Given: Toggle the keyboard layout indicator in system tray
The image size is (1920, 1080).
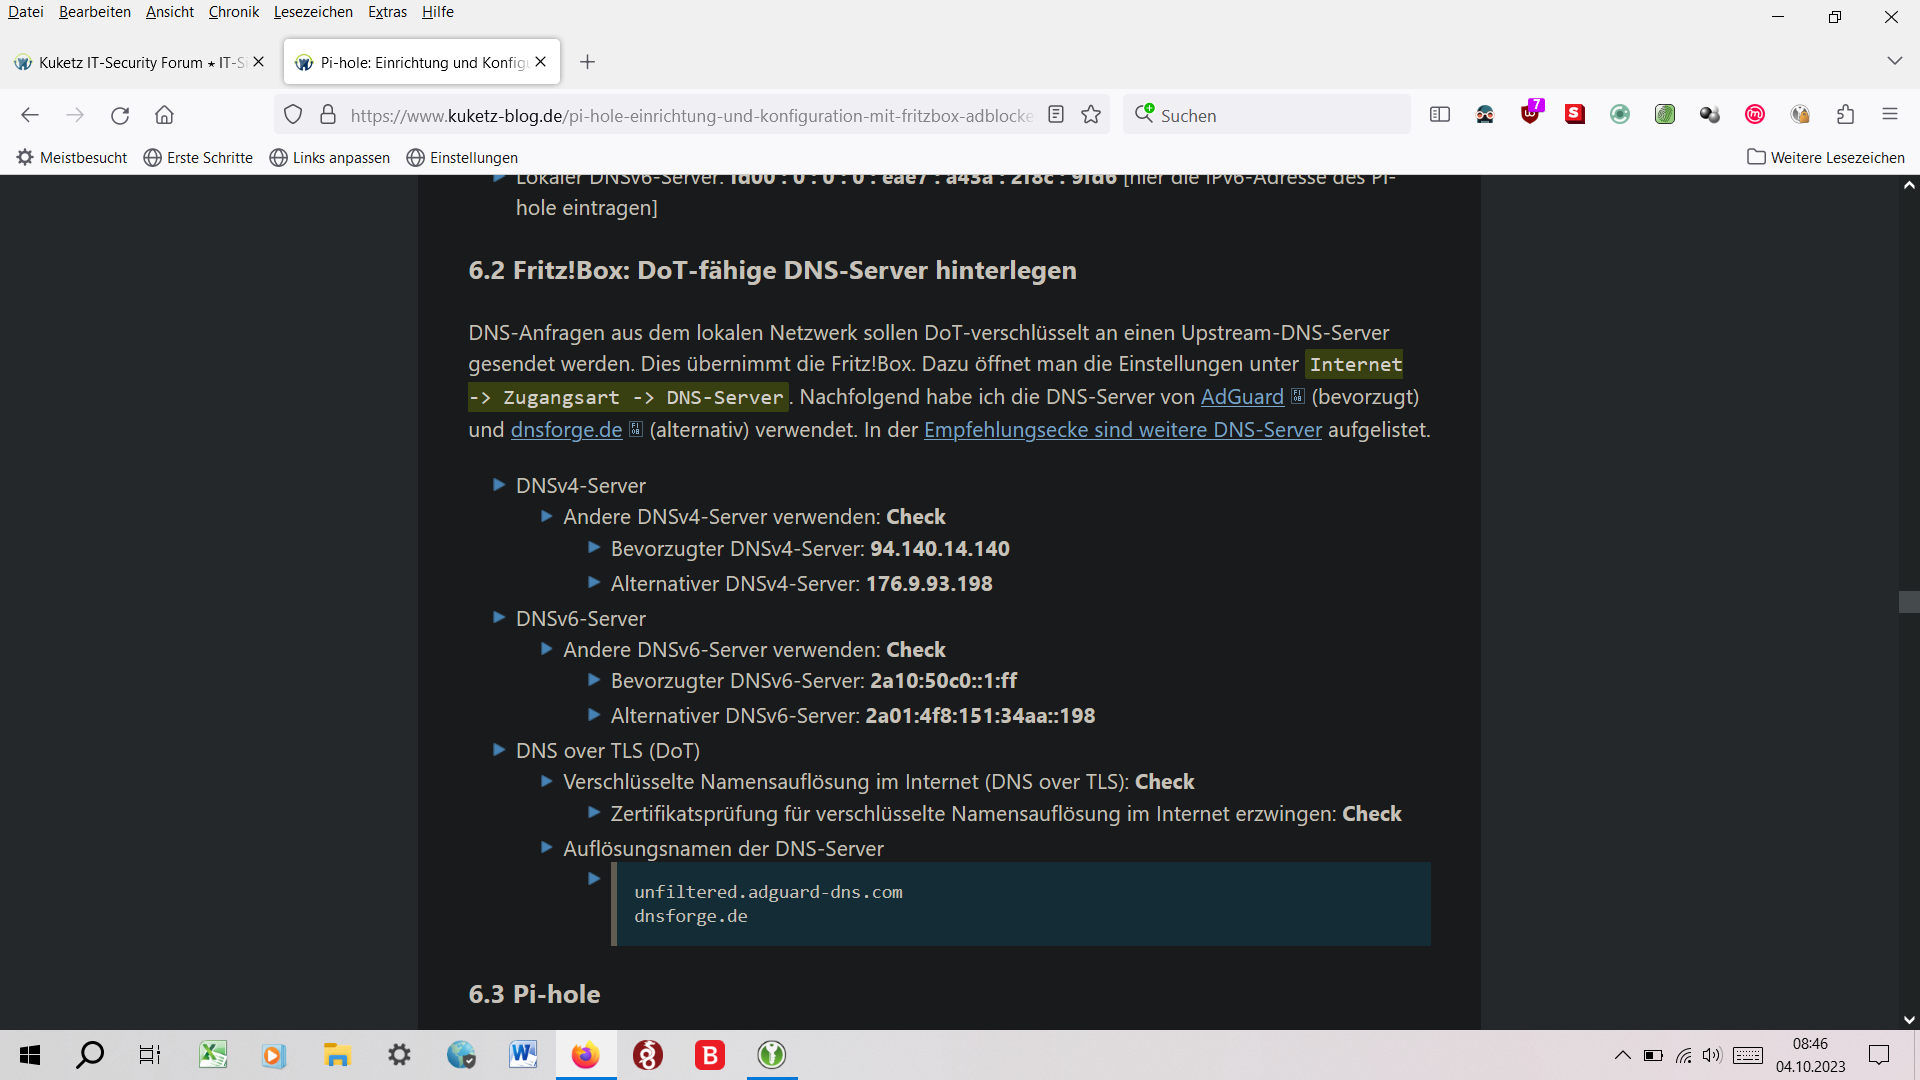Looking at the screenshot, I should (x=1747, y=1055).
